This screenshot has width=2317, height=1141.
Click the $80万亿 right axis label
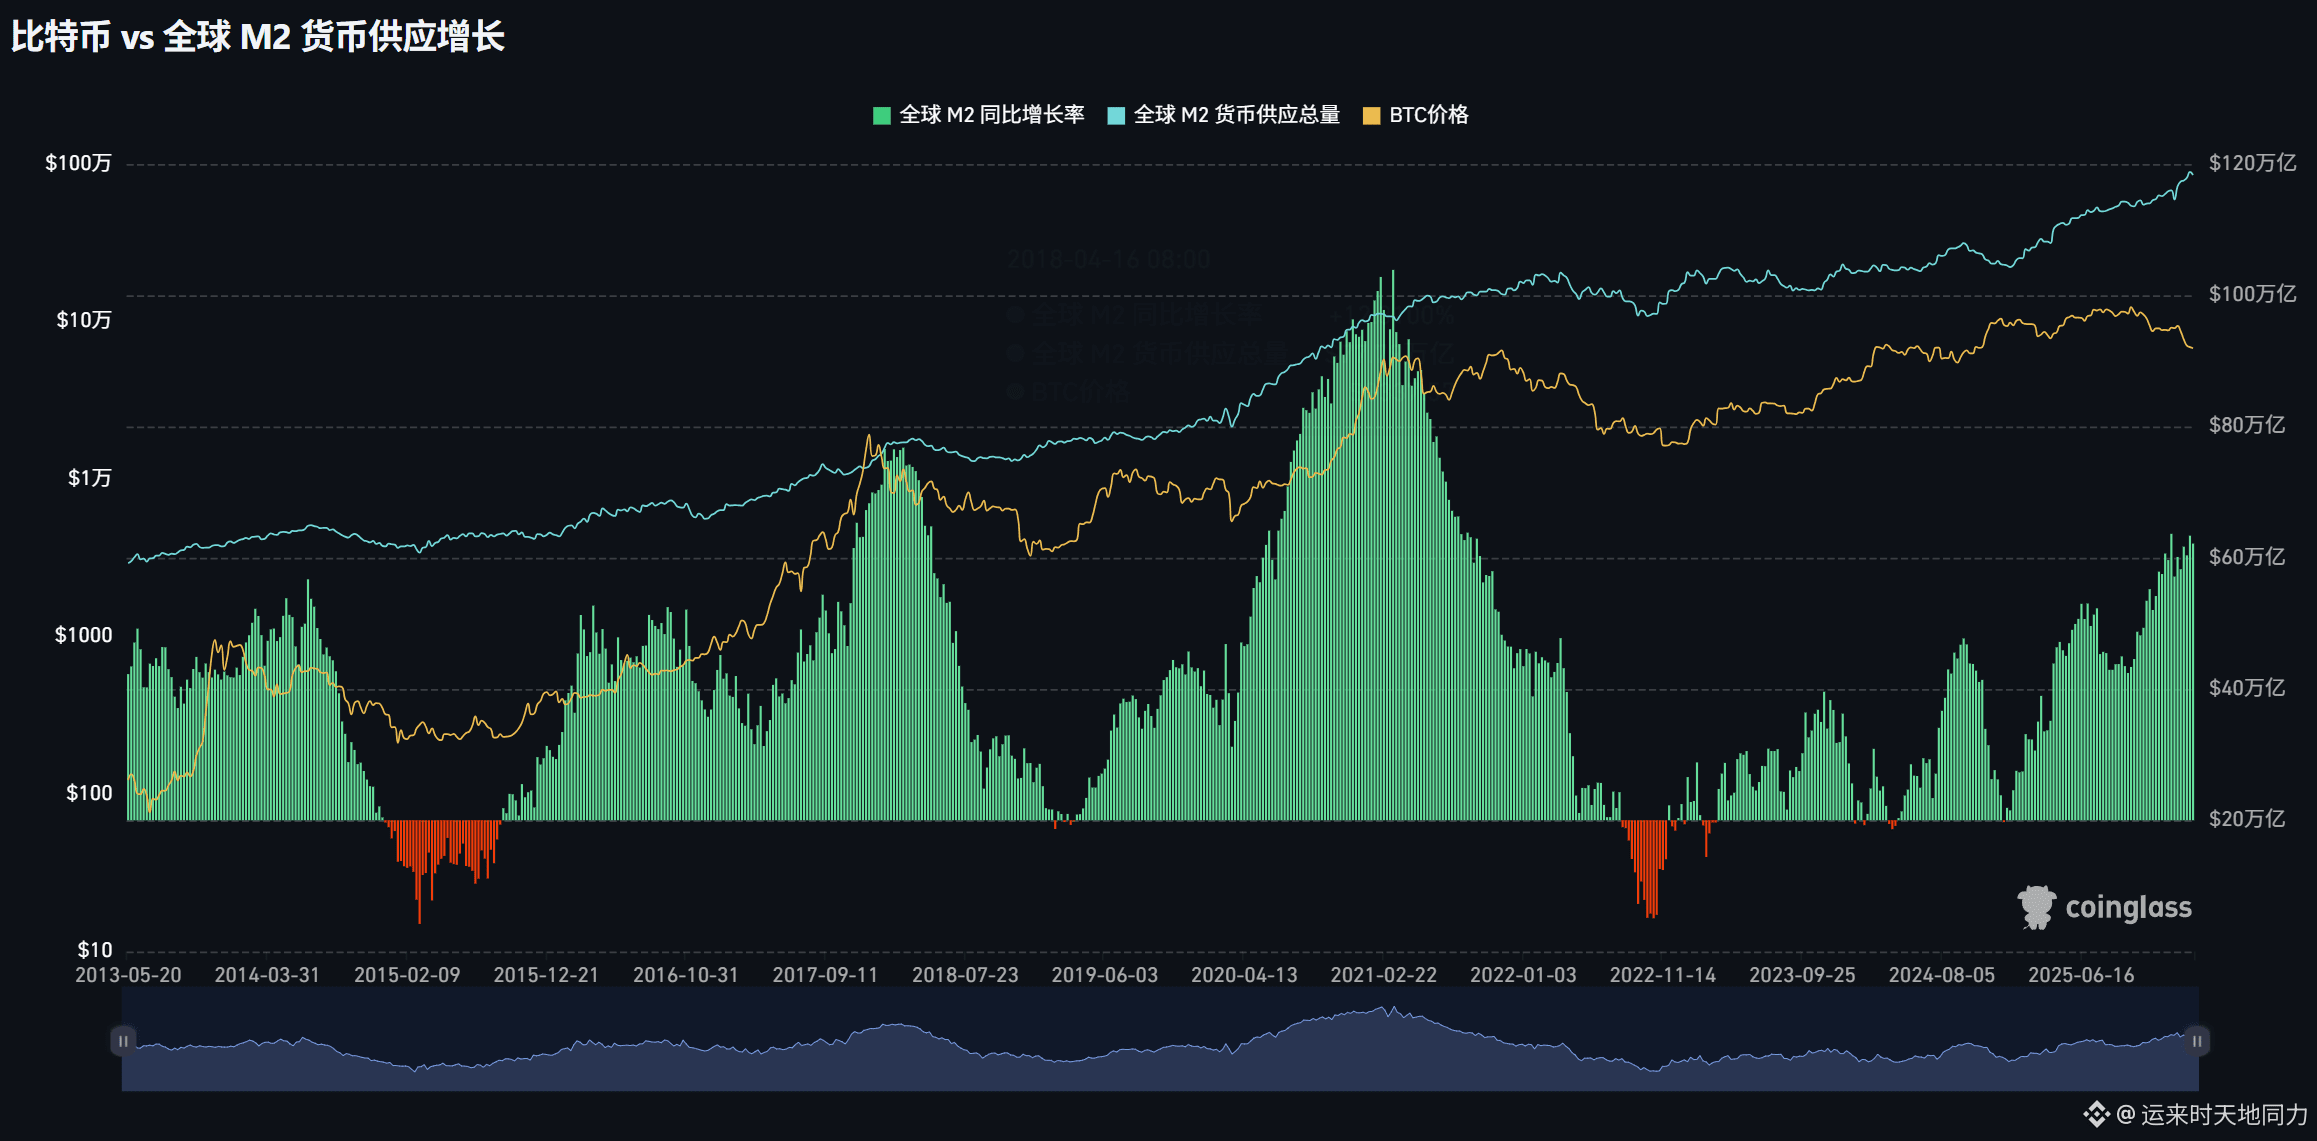[x=2247, y=425]
